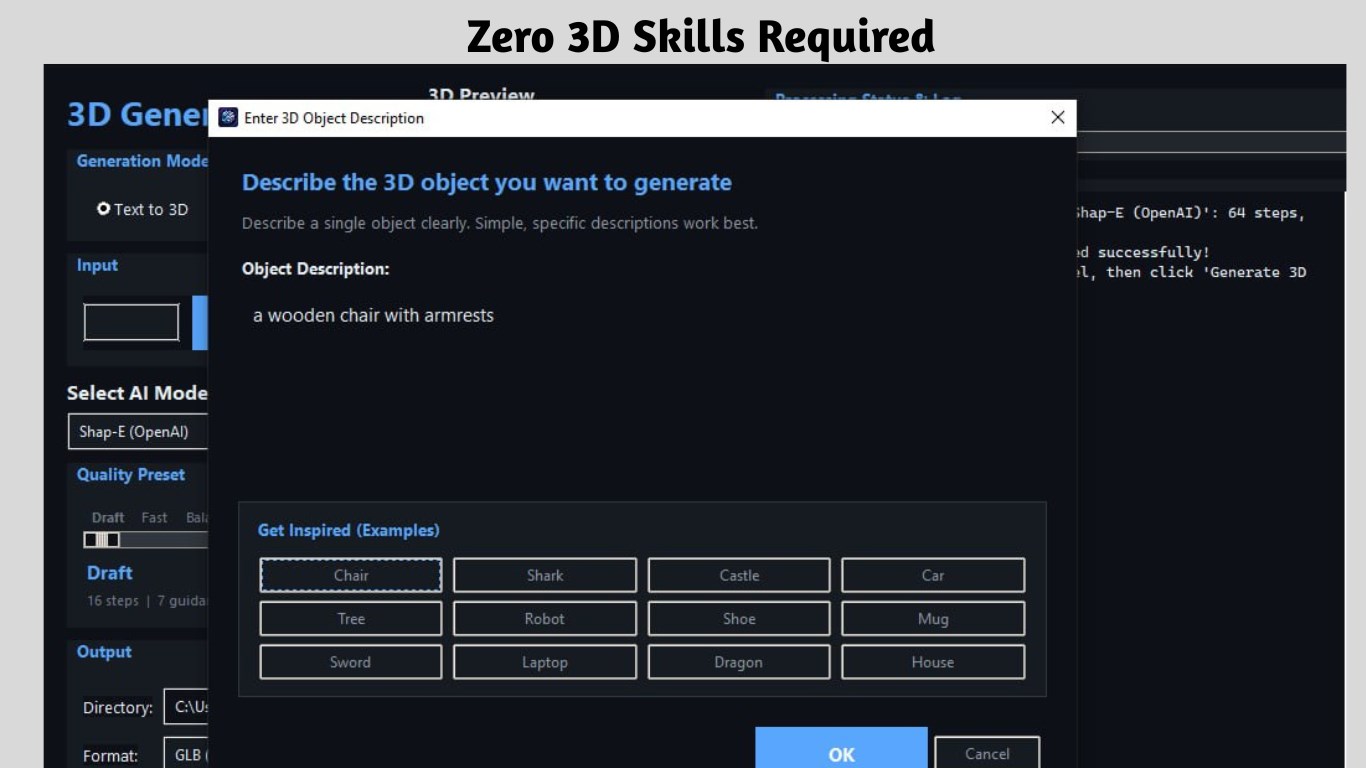Choose the Laptop example button

point(545,662)
